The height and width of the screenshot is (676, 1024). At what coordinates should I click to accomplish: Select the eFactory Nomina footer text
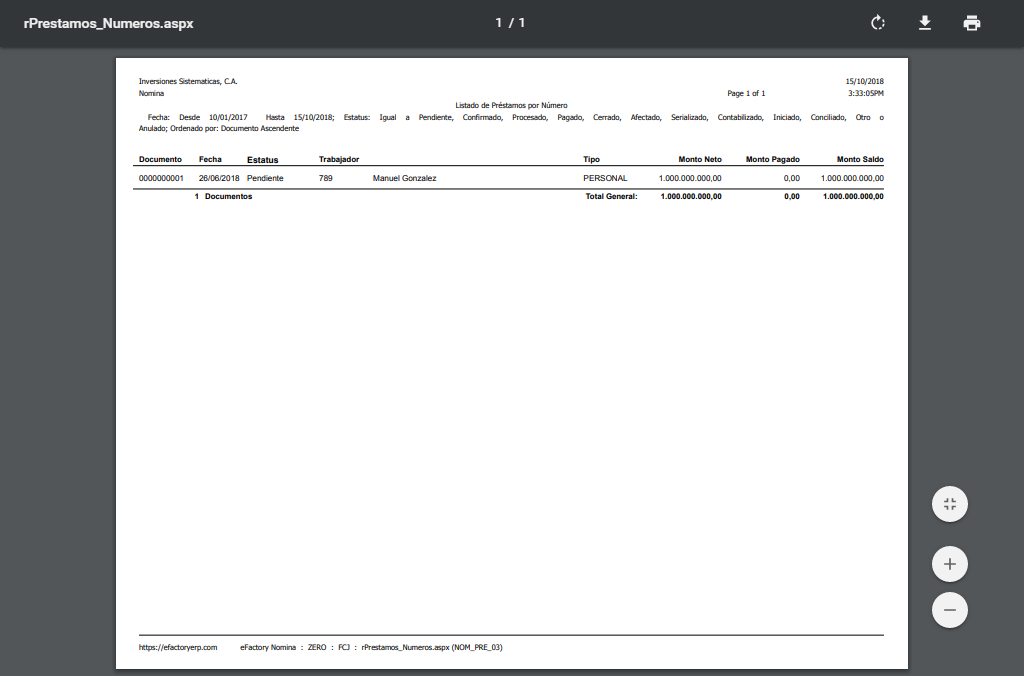click(268, 647)
